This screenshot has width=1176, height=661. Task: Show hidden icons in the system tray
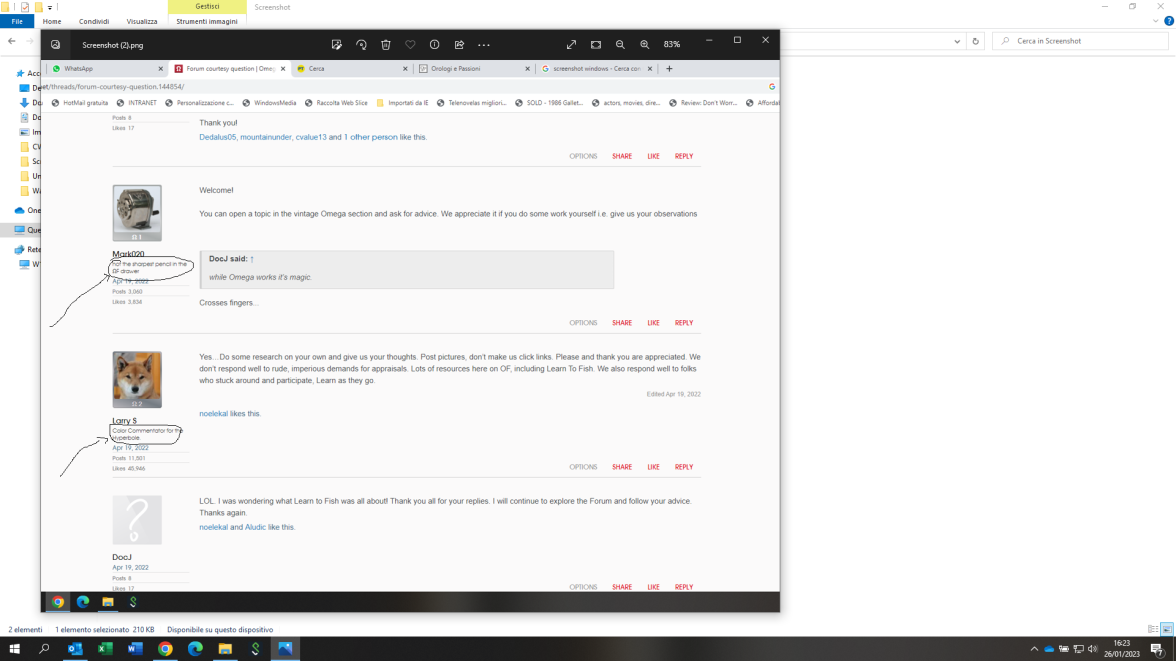click(x=1034, y=649)
